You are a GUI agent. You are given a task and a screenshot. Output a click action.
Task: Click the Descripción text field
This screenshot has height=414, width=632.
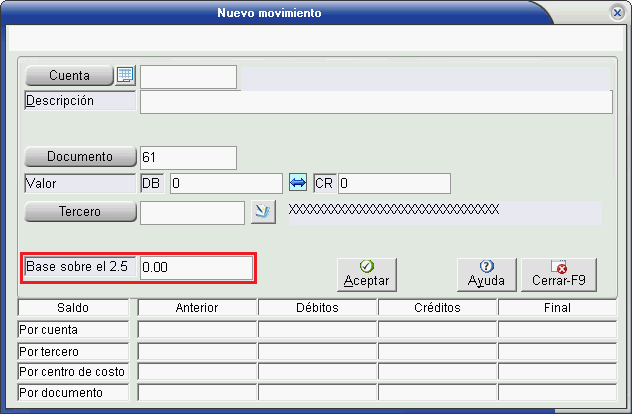pyautogui.click(x=375, y=102)
